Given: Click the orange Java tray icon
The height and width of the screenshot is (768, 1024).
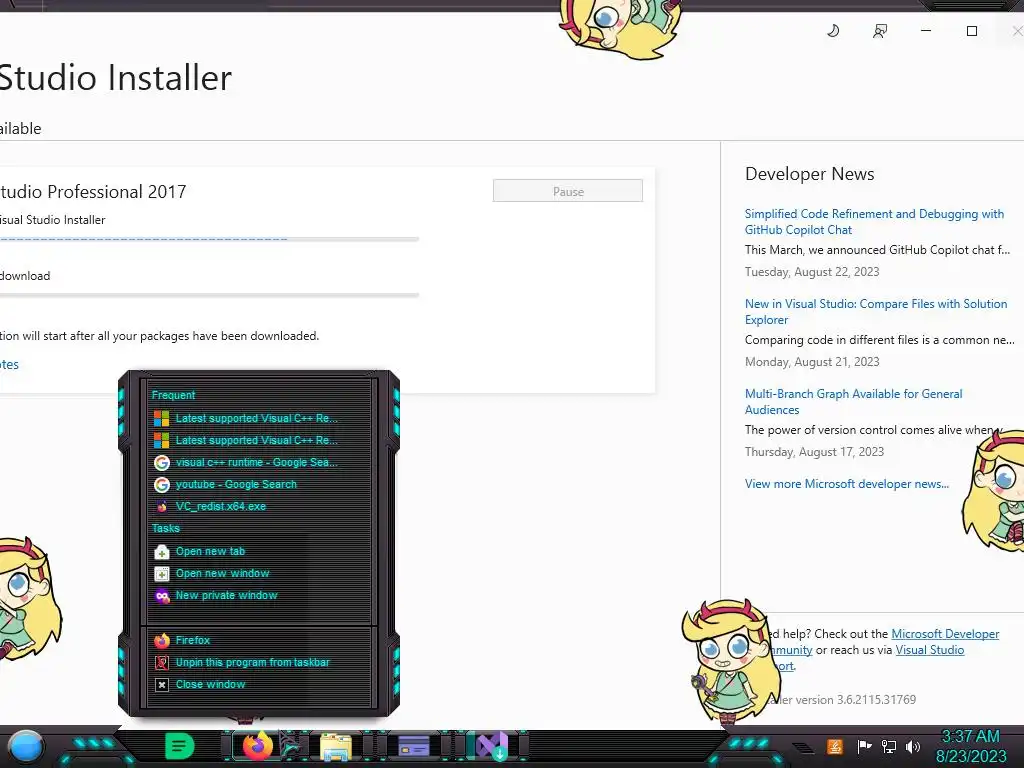Looking at the screenshot, I should click(x=835, y=746).
